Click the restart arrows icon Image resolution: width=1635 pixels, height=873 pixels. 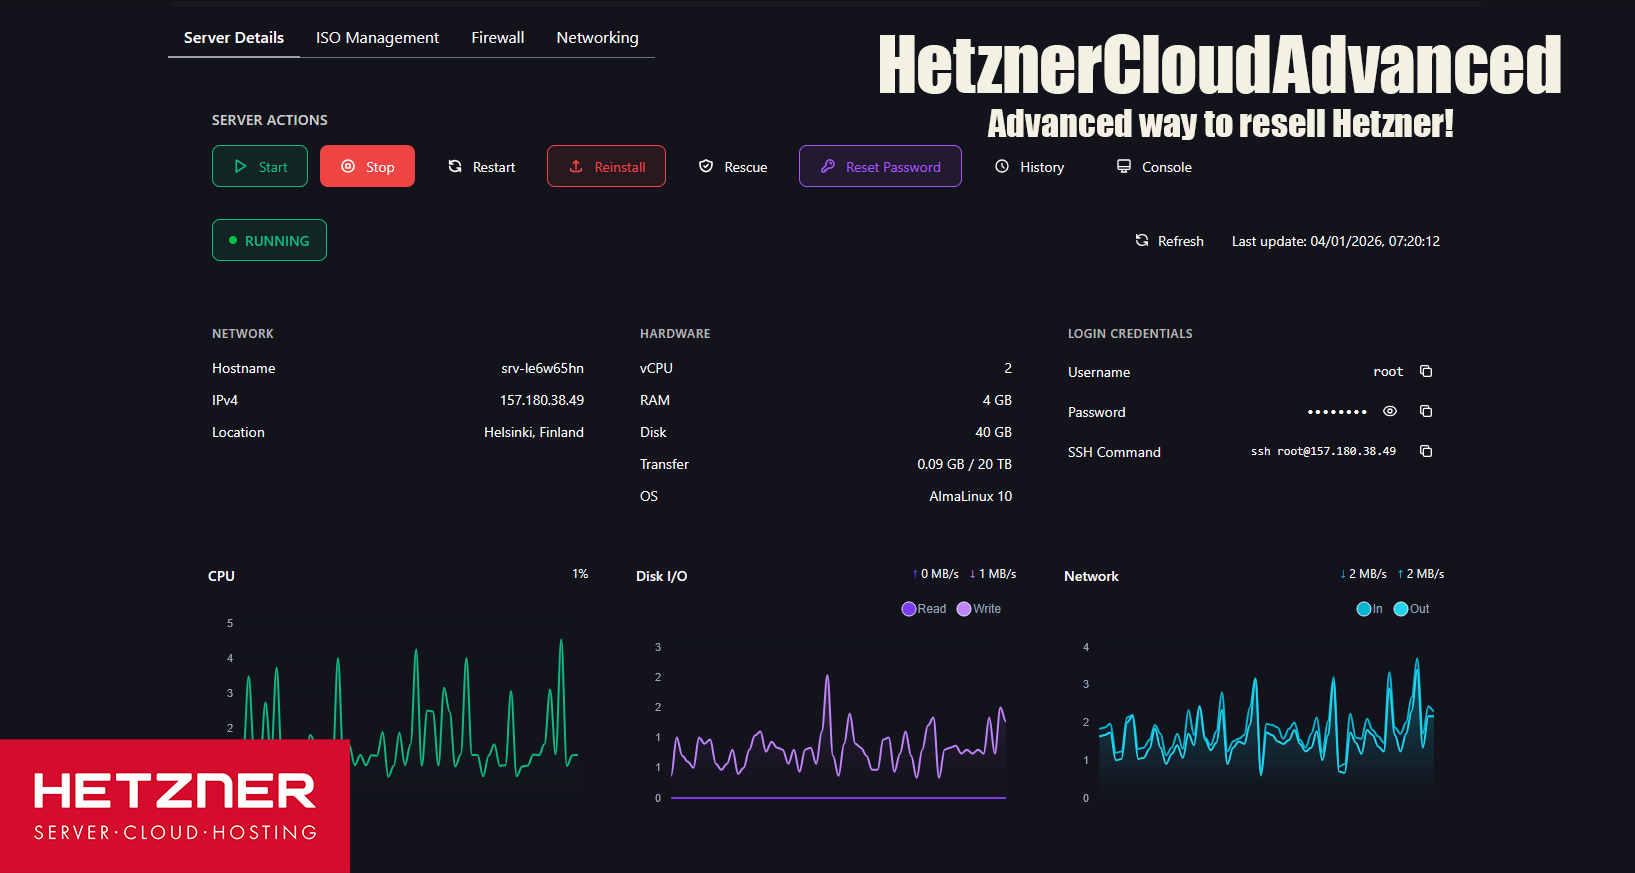455,166
